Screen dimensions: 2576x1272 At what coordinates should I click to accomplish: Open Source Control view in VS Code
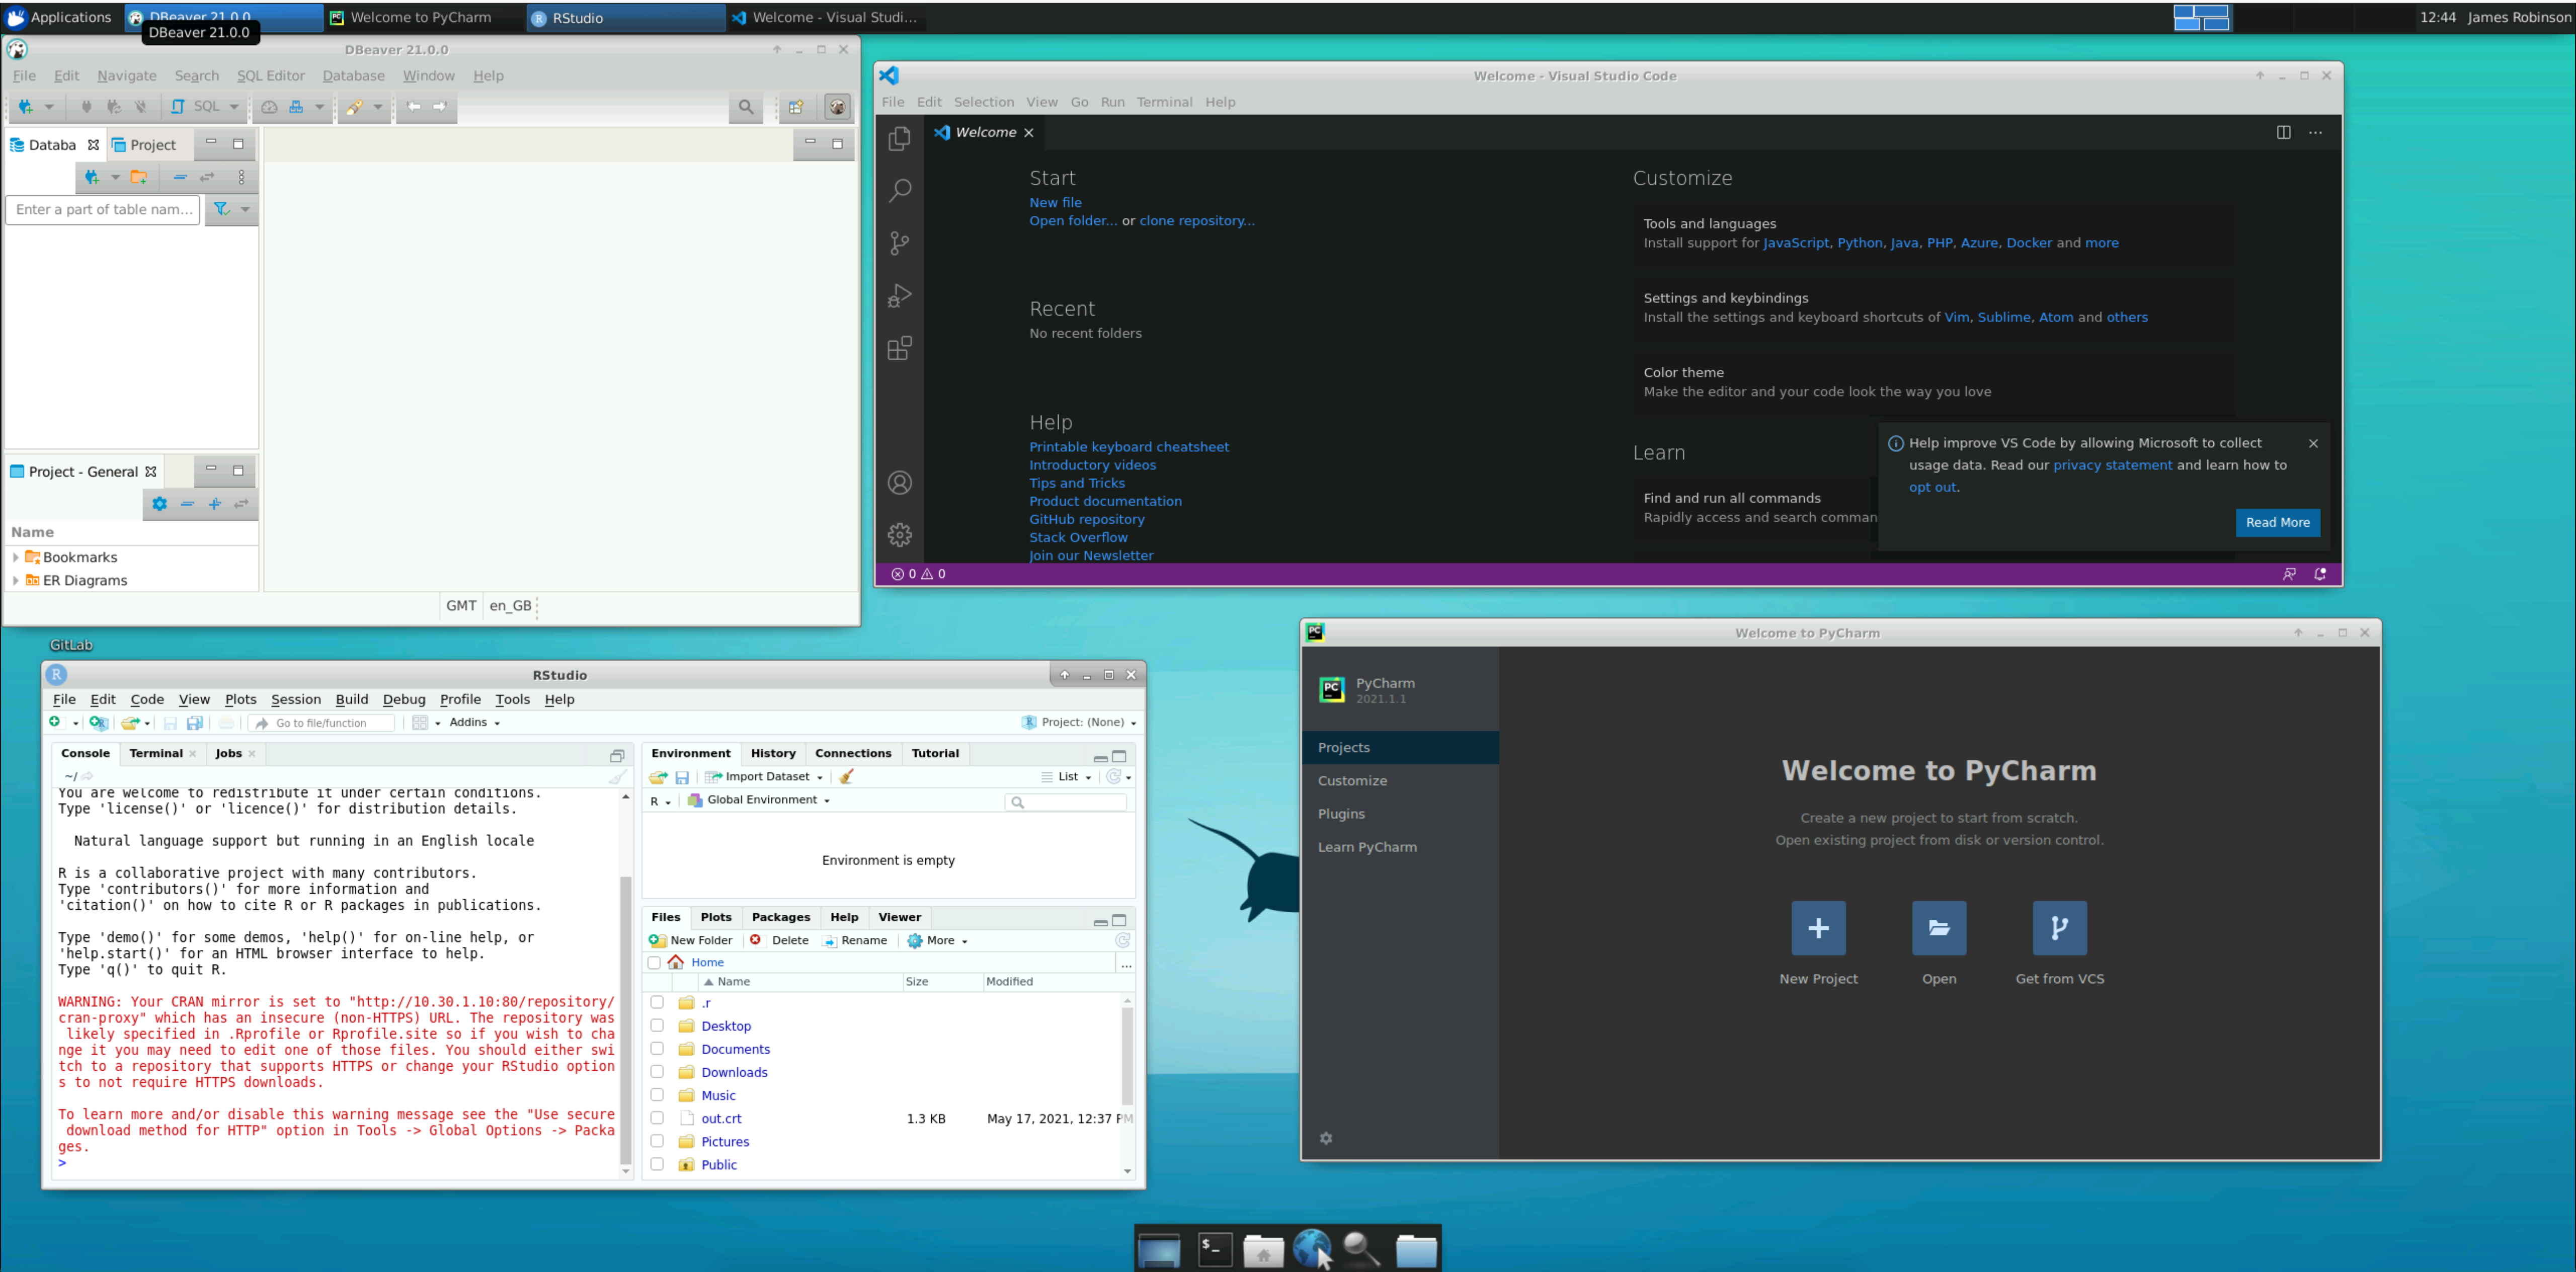point(899,243)
